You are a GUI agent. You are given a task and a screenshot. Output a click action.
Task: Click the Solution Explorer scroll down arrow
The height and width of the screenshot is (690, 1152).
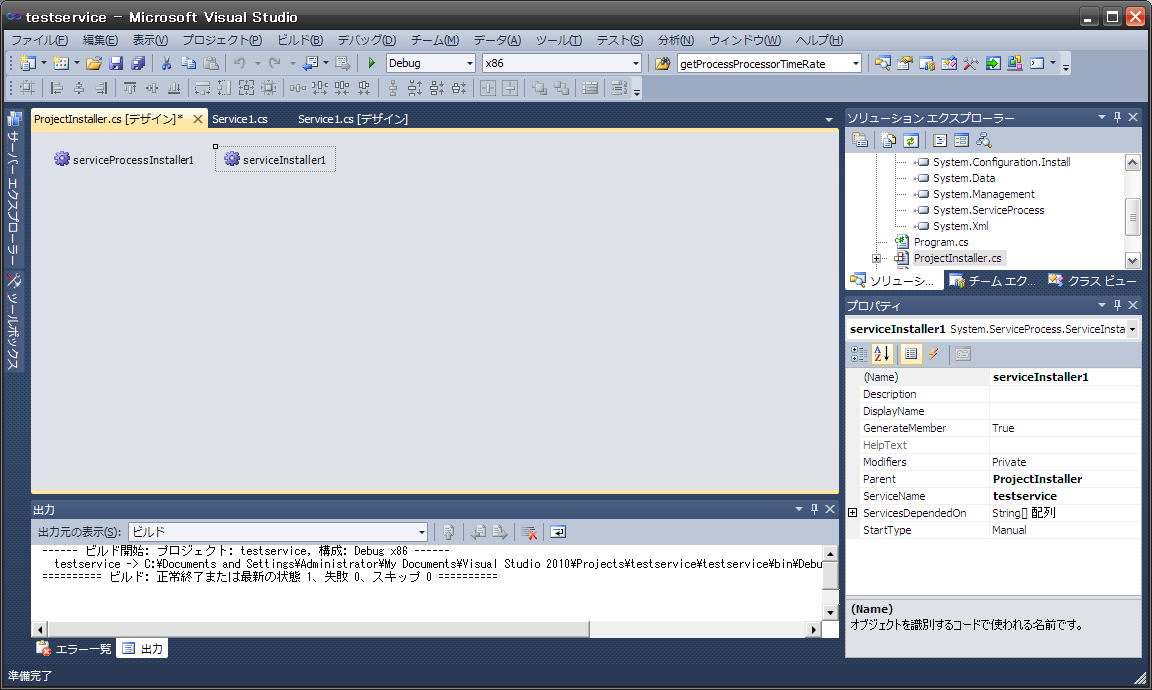pyautogui.click(x=1132, y=260)
